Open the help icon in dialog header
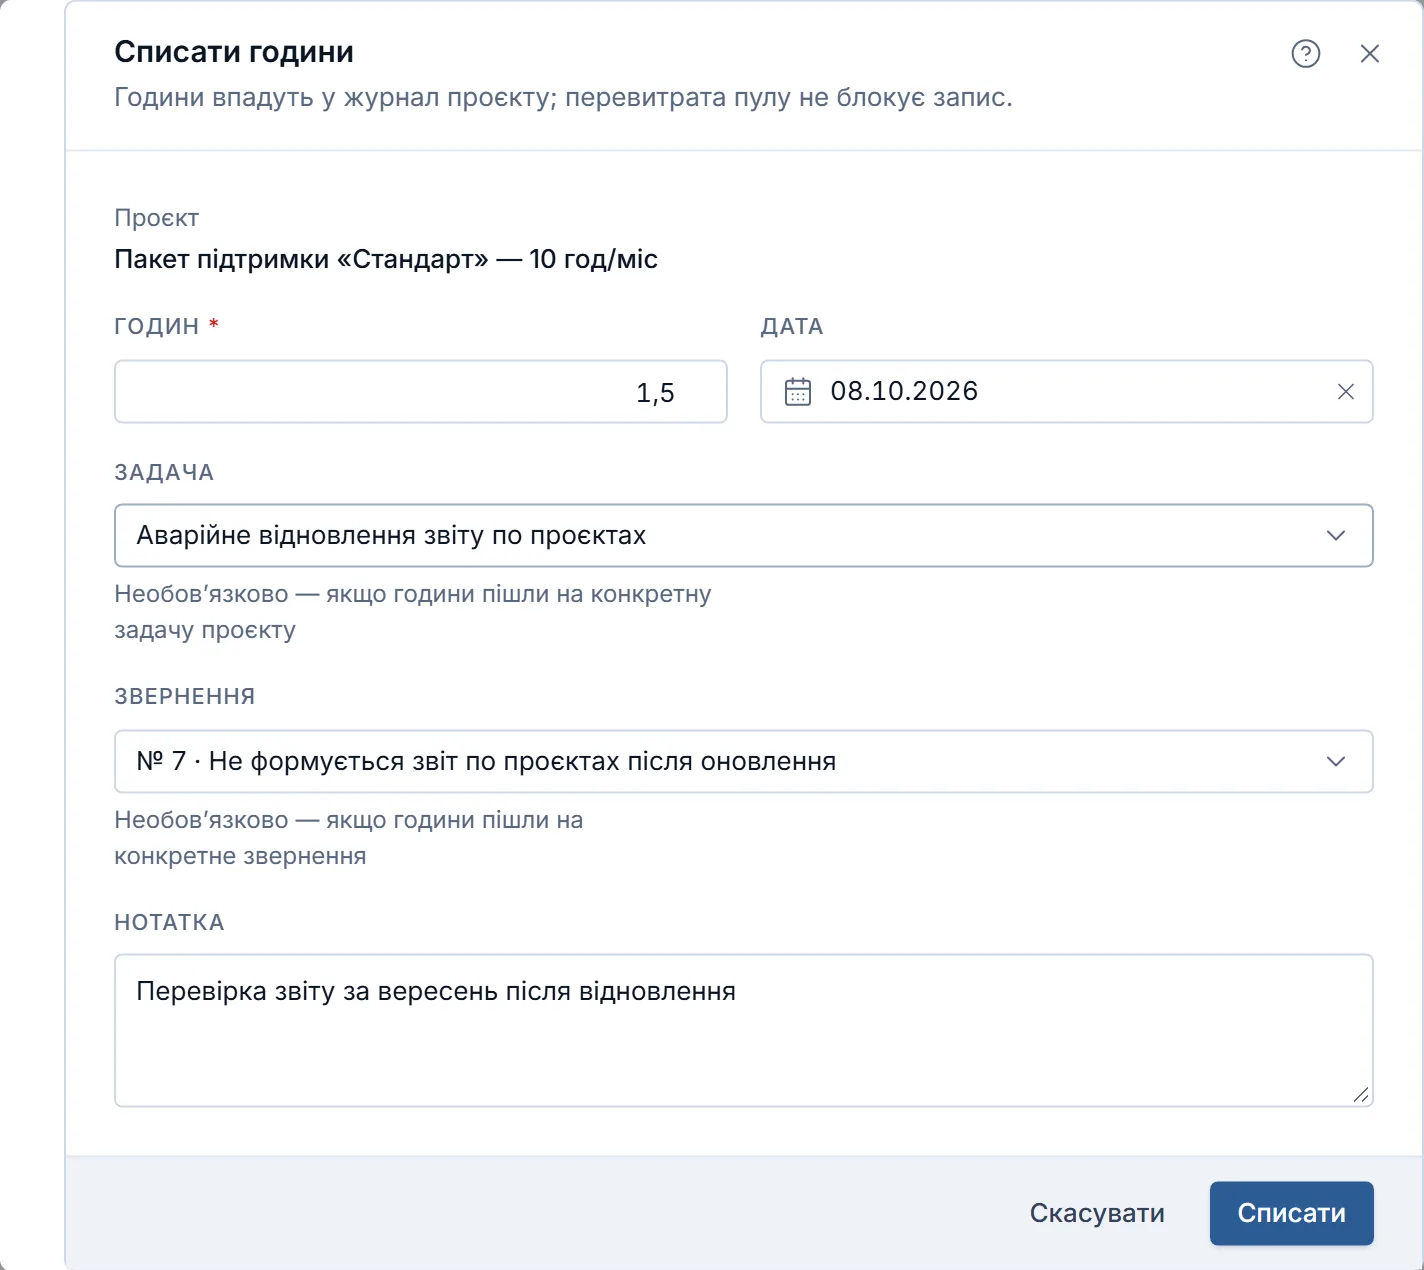Viewport: 1424px width, 1270px height. click(1306, 54)
